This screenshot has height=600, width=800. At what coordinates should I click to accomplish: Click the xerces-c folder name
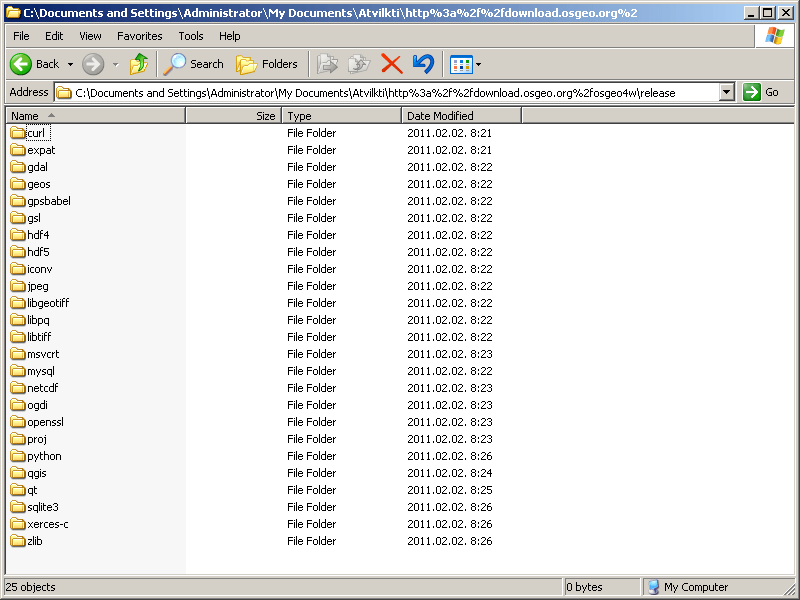click(x=47, y=524)
